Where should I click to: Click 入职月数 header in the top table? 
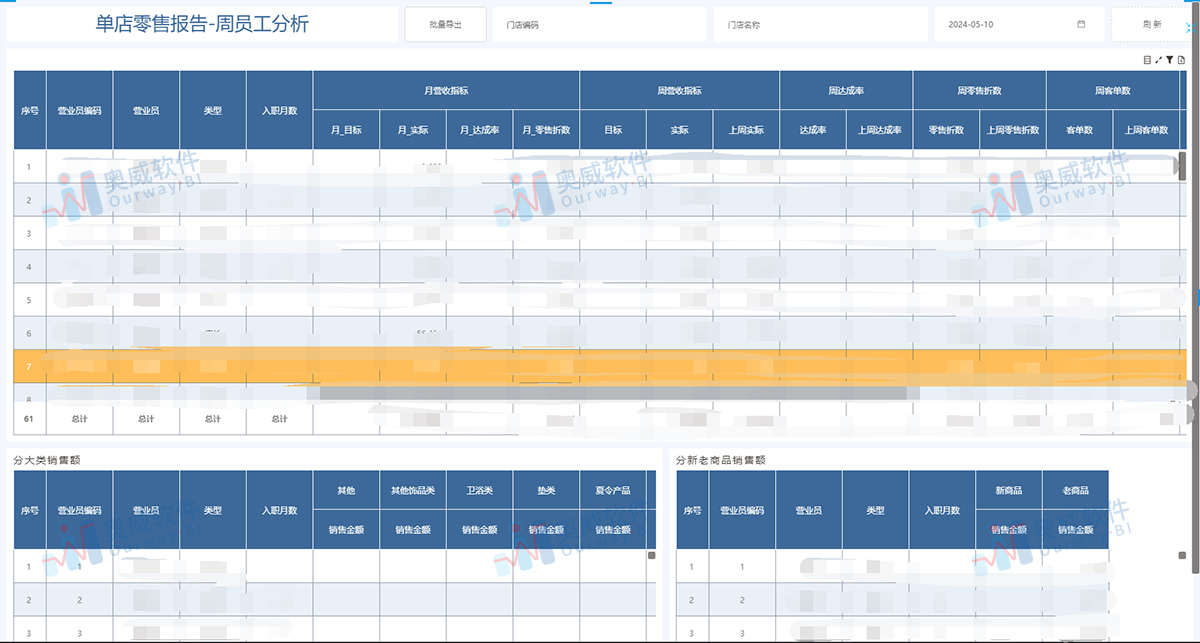pos(280,110)
